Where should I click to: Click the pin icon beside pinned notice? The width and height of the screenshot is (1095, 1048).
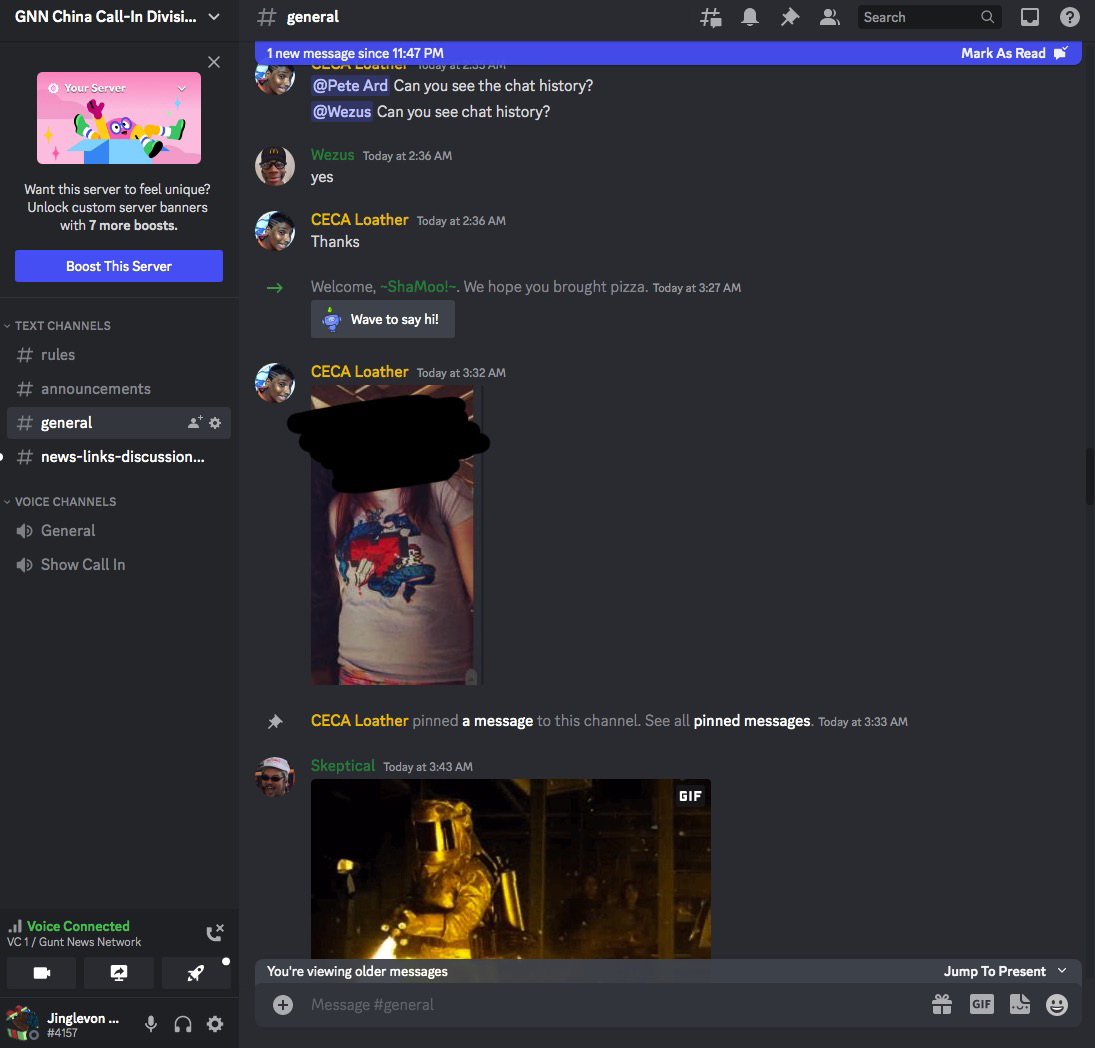click(x=275, y=721)
